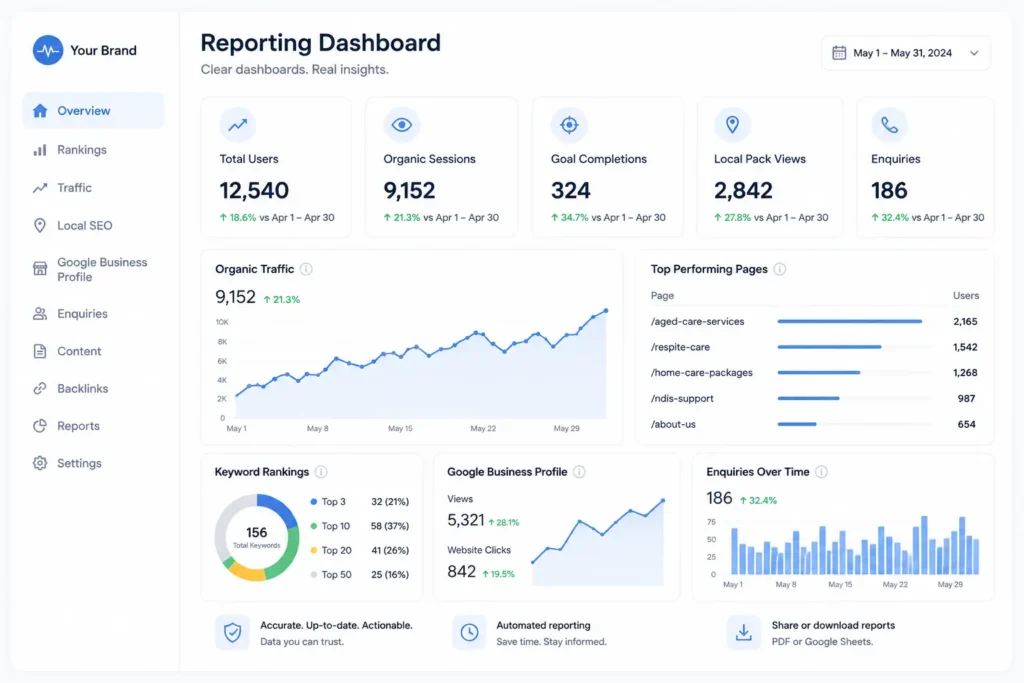Open the Reports sidebar label
This screenshot has height=683, width=1024.
tap(78, 426)
